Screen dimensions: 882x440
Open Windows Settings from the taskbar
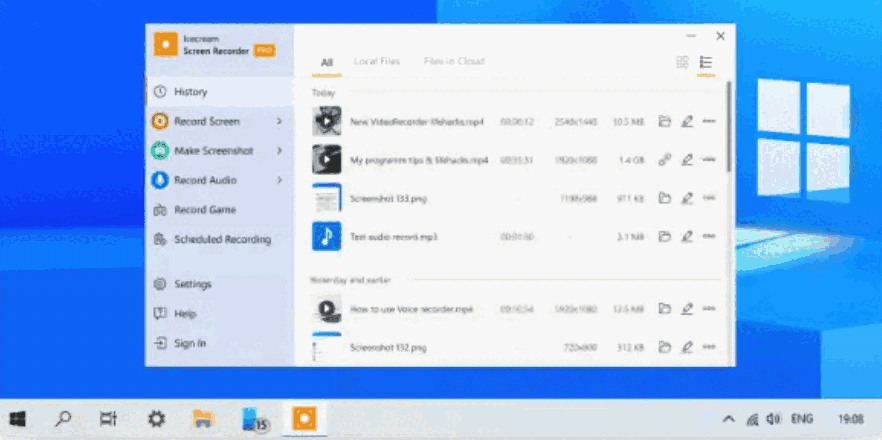point(156,419)
